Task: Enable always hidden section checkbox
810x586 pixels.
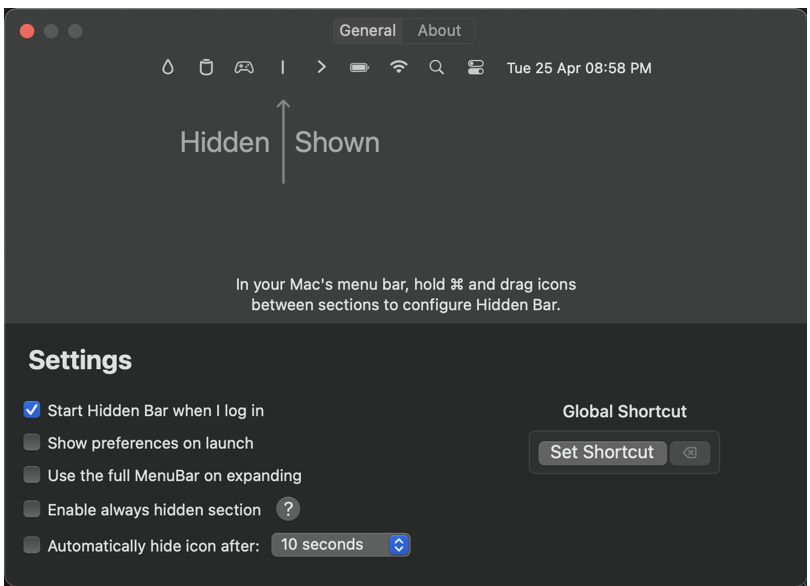Action: (x=32, y=509)
